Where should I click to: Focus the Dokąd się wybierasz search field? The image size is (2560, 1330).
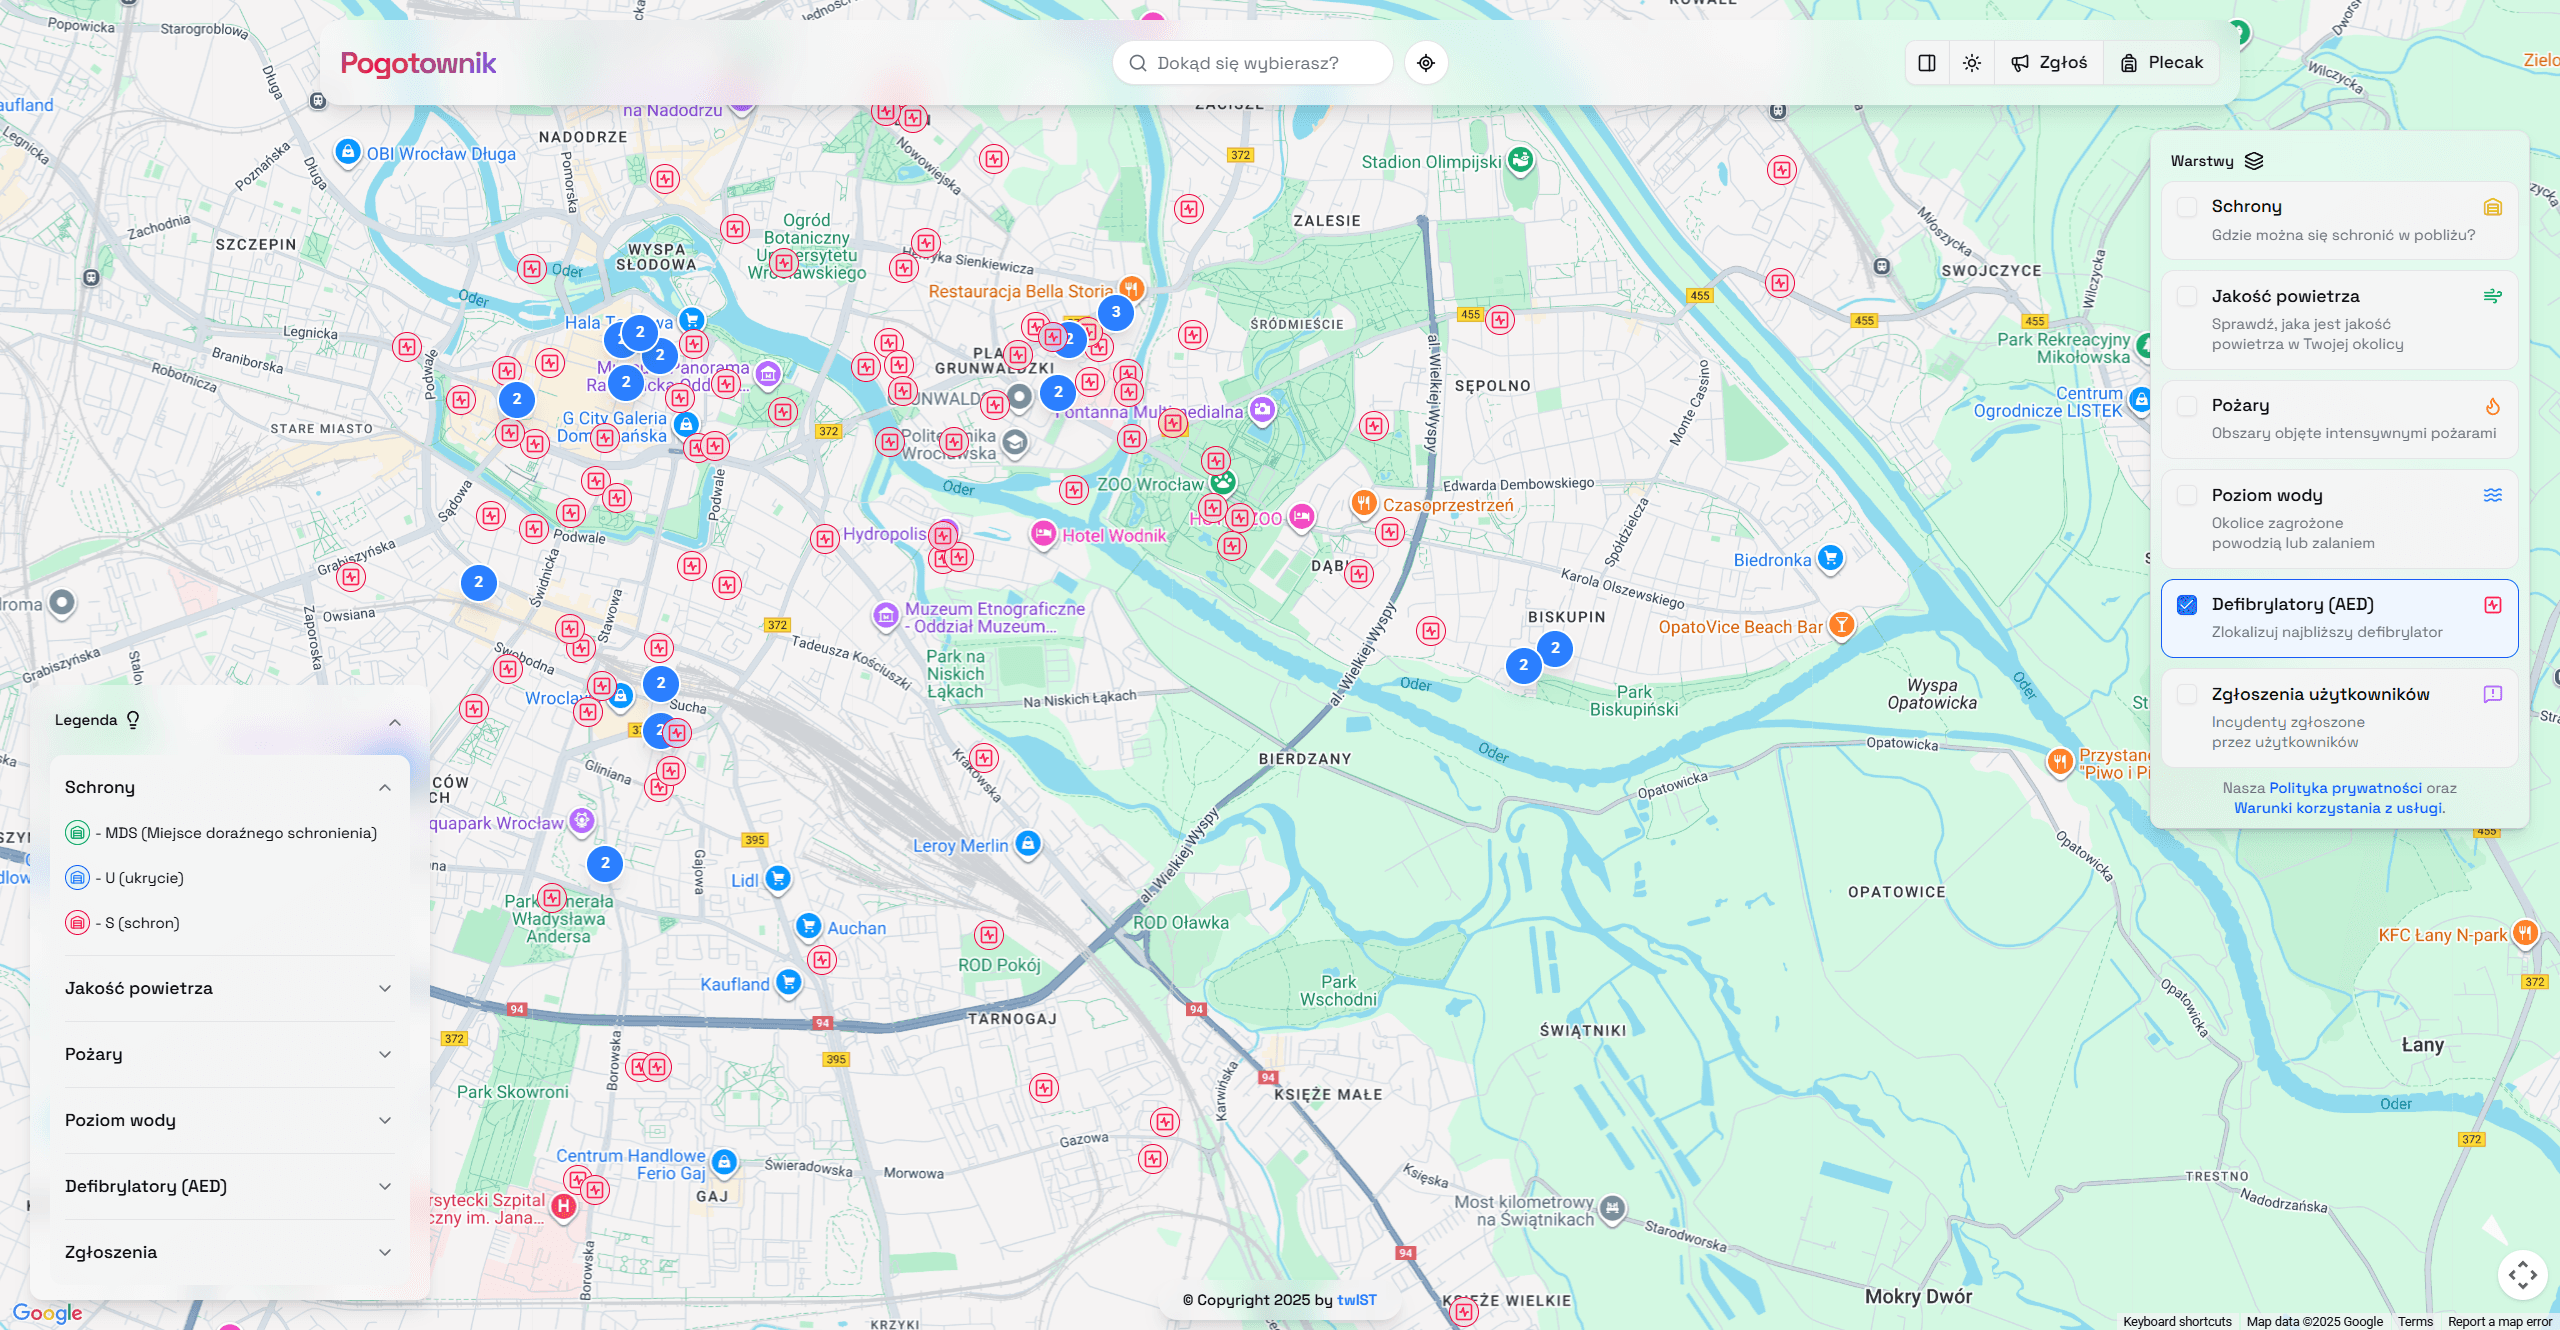click(x=1253, y=63)
